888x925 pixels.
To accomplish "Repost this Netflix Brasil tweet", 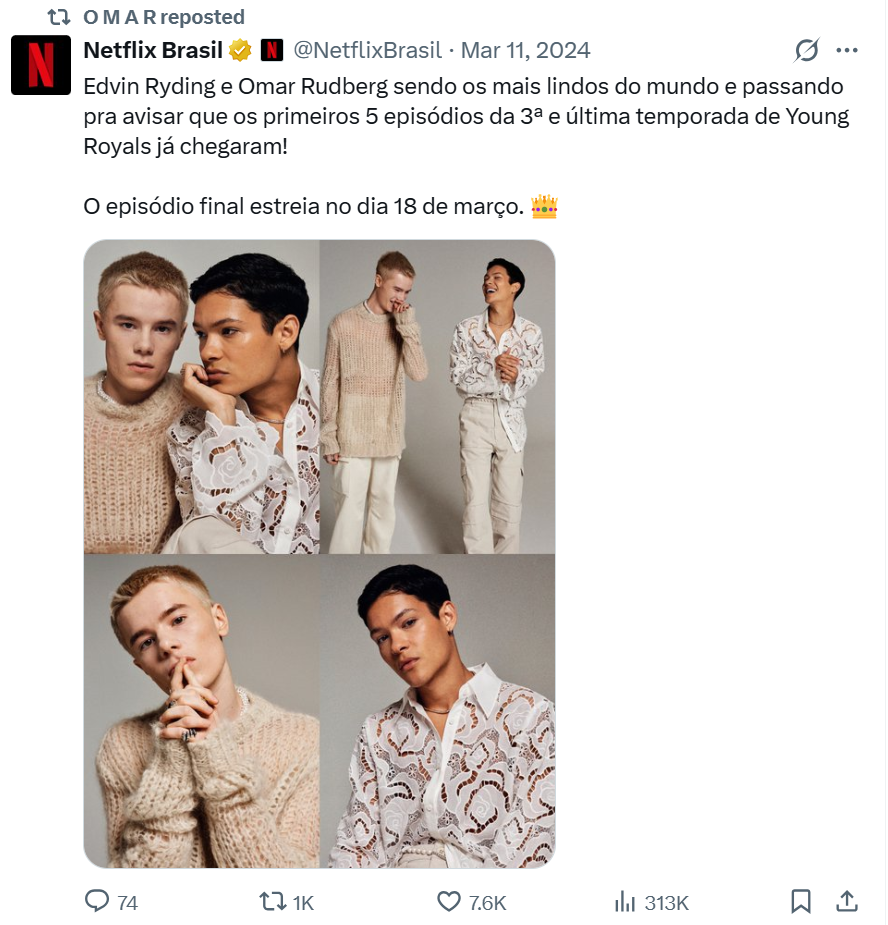I will pyautogui.click(x=272, y=901).
